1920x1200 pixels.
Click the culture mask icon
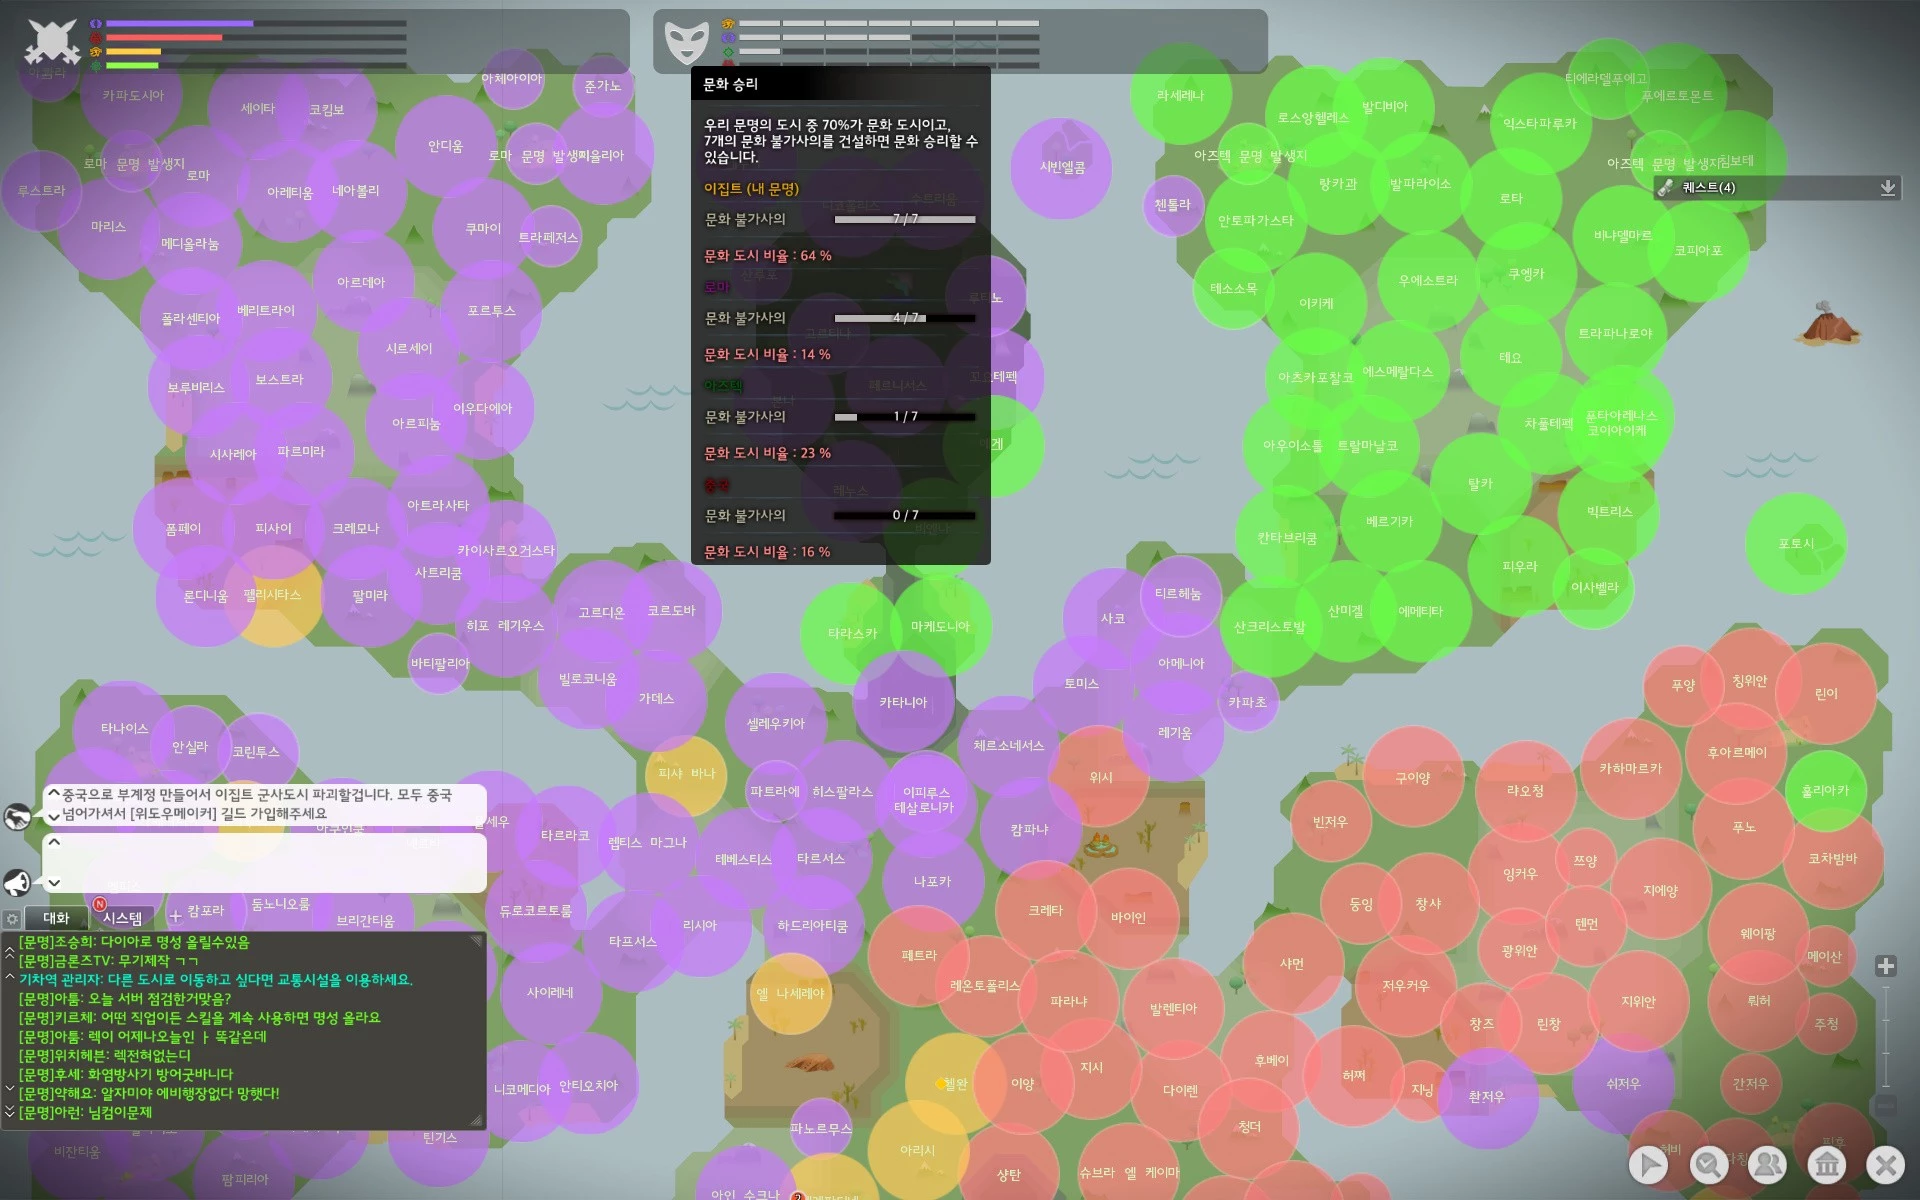click(686, 42)
